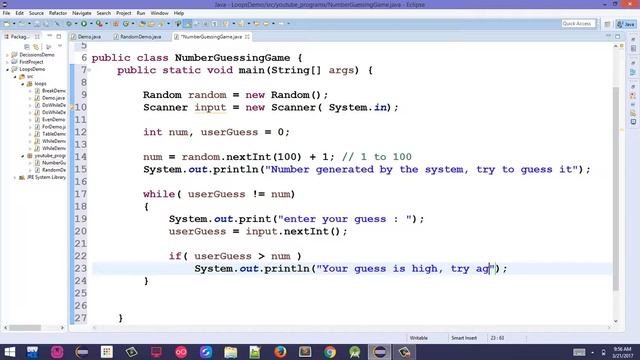Click the Save icon in toolbar
The height and width of the screenshot is (360, 640).
coord(37,24)
